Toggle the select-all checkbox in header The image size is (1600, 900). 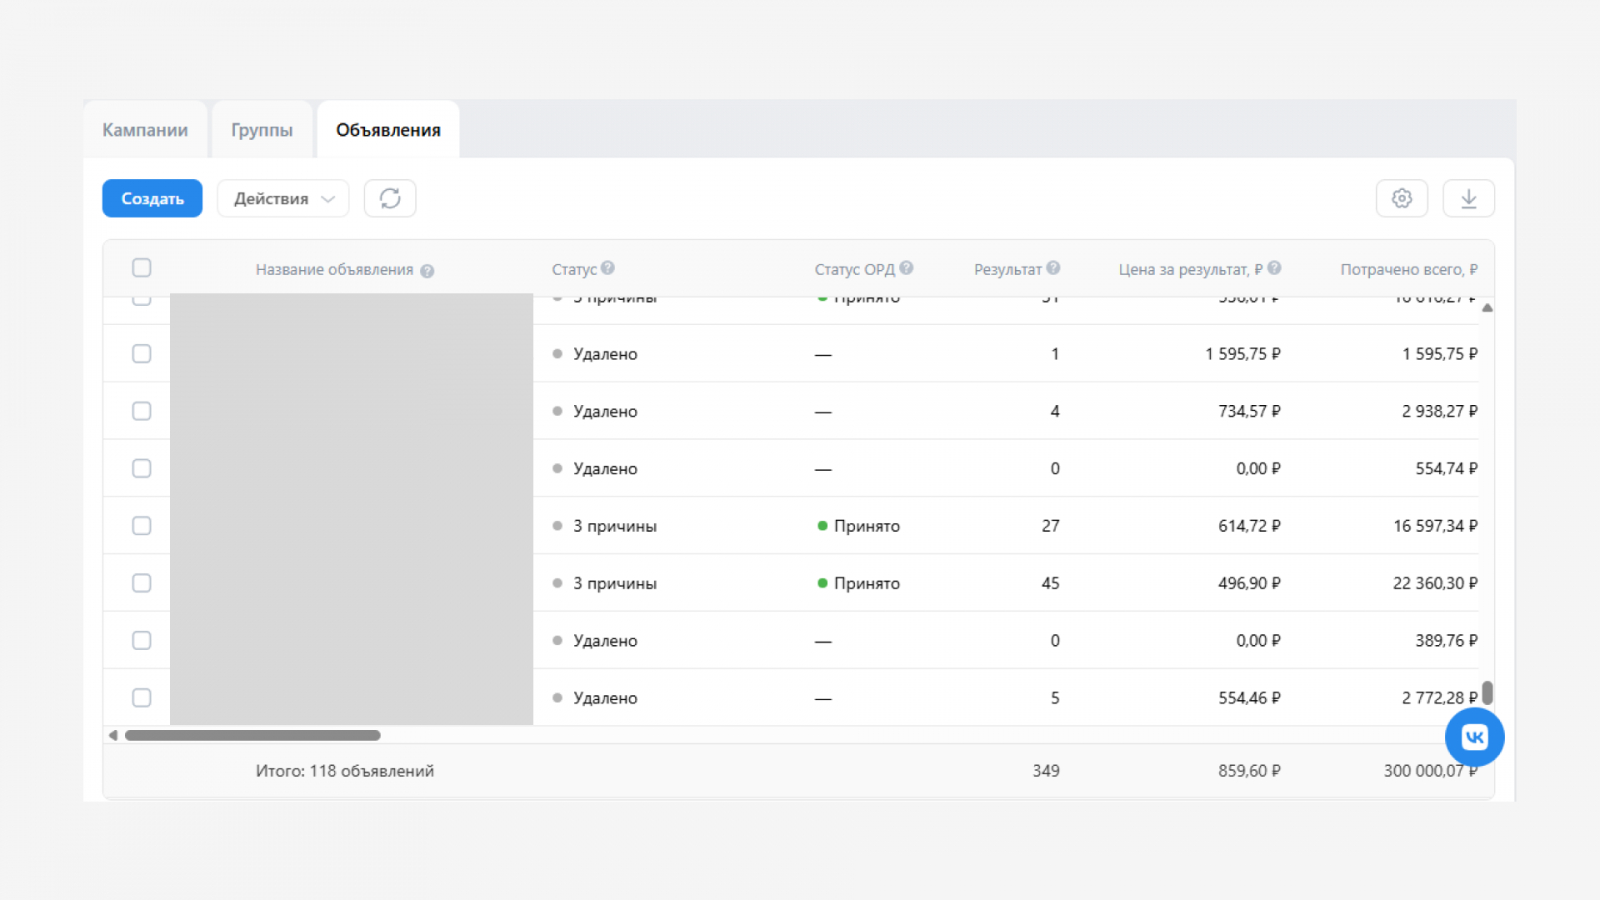point(142,268)
